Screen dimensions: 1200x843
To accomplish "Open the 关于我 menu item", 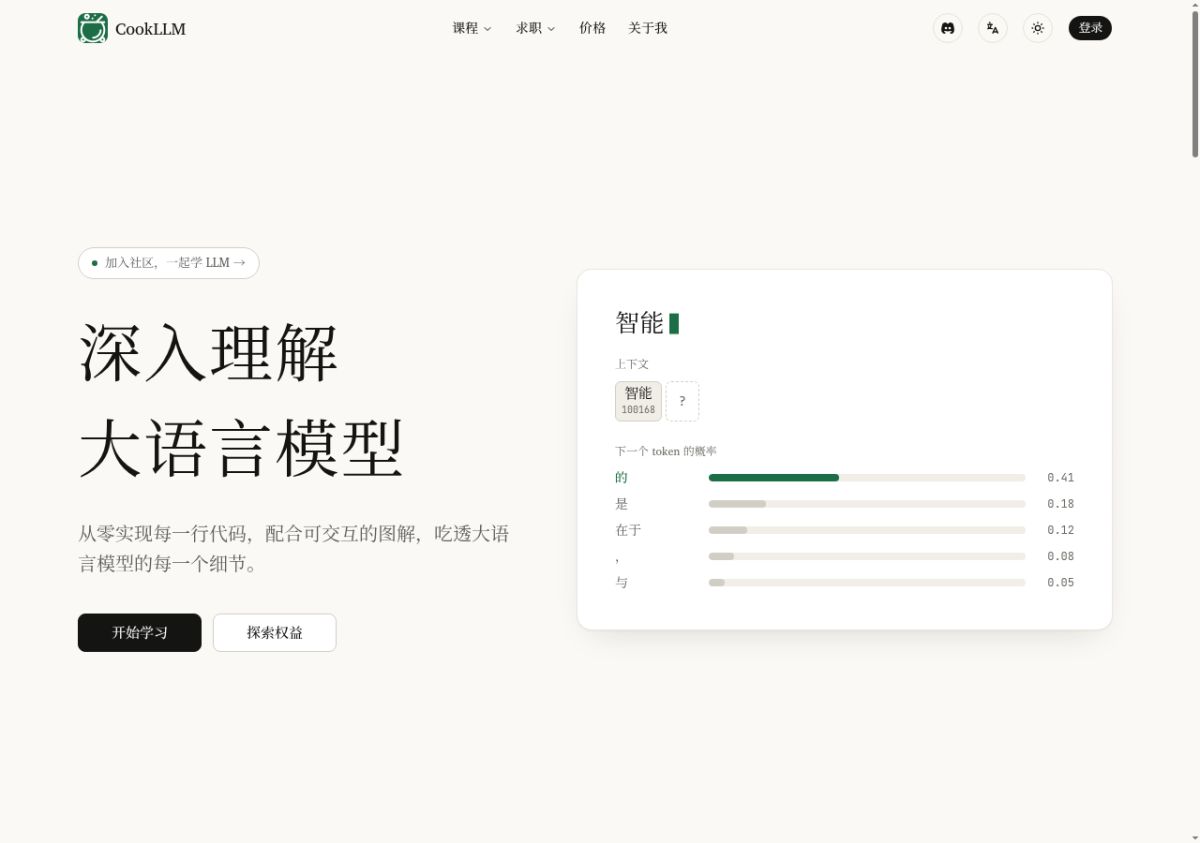I will point(647,28).
